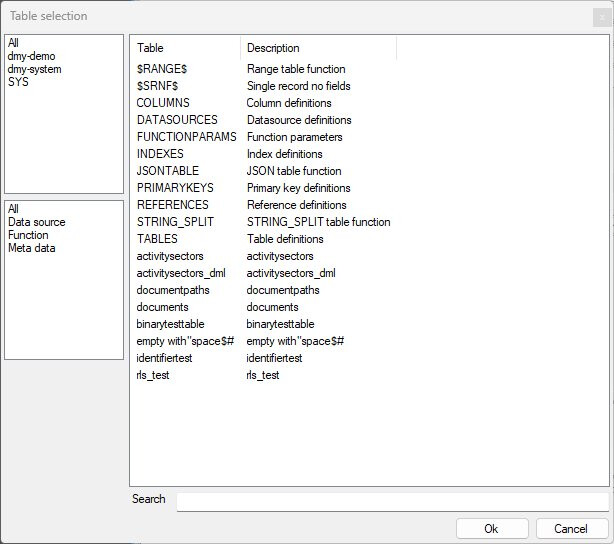Select dmy-system in the source list
614x544 pixels.
tap(35, 69)
